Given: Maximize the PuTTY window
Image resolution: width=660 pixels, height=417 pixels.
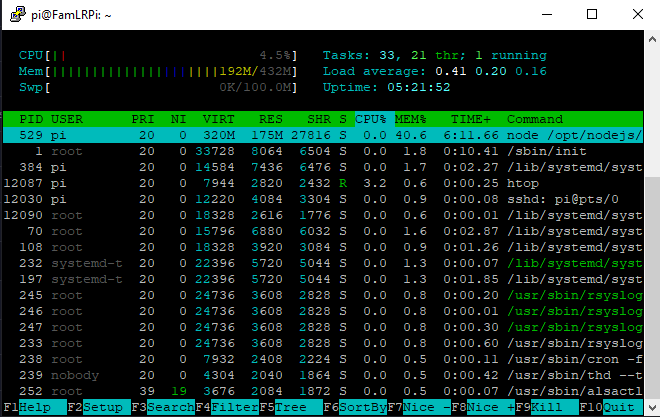Looking at the screenshot, I should point(592,14).
